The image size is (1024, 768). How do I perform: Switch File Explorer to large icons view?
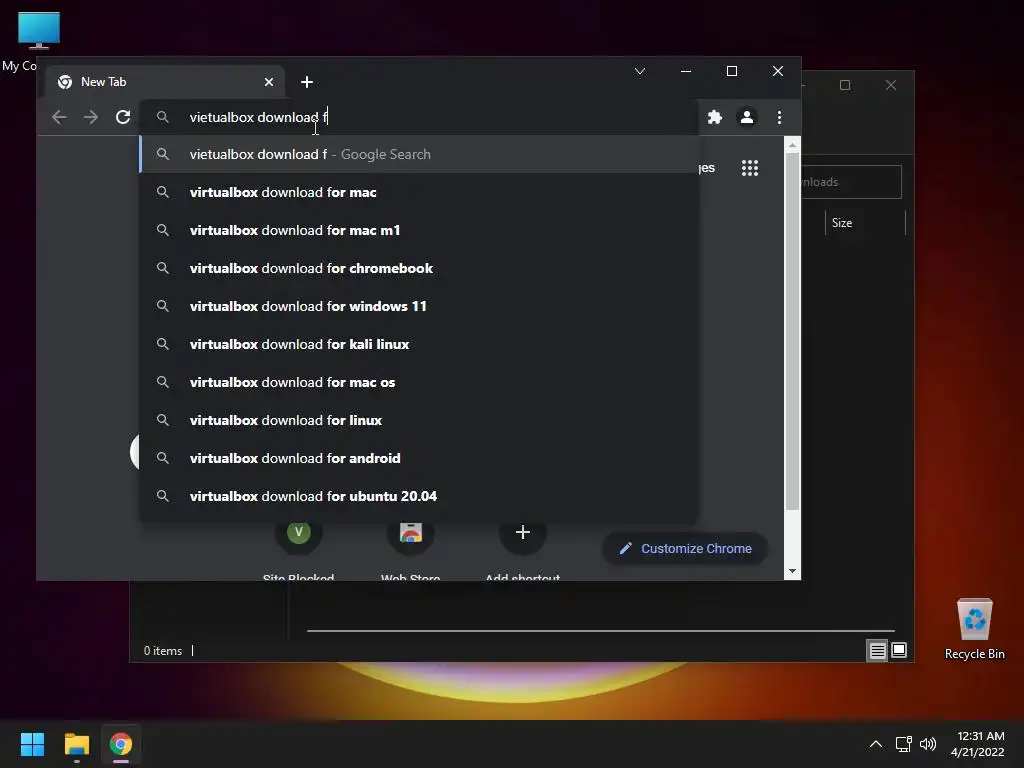click(x=899, y=650)
